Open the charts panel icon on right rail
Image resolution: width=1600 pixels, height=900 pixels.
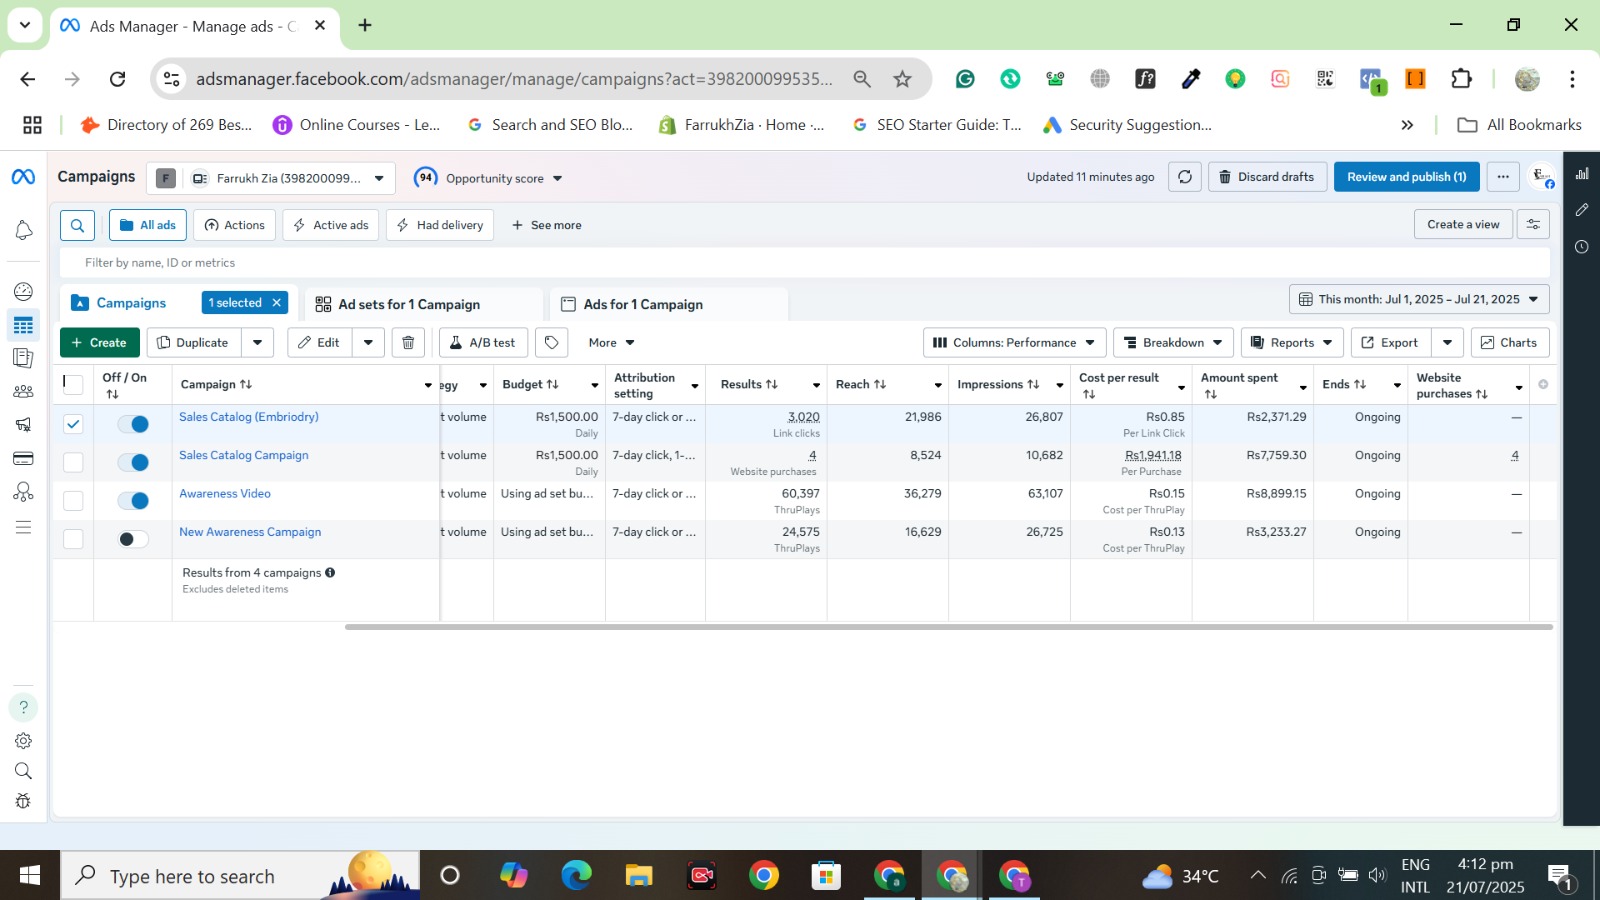pyautogui.click(x=1582, y=174)
